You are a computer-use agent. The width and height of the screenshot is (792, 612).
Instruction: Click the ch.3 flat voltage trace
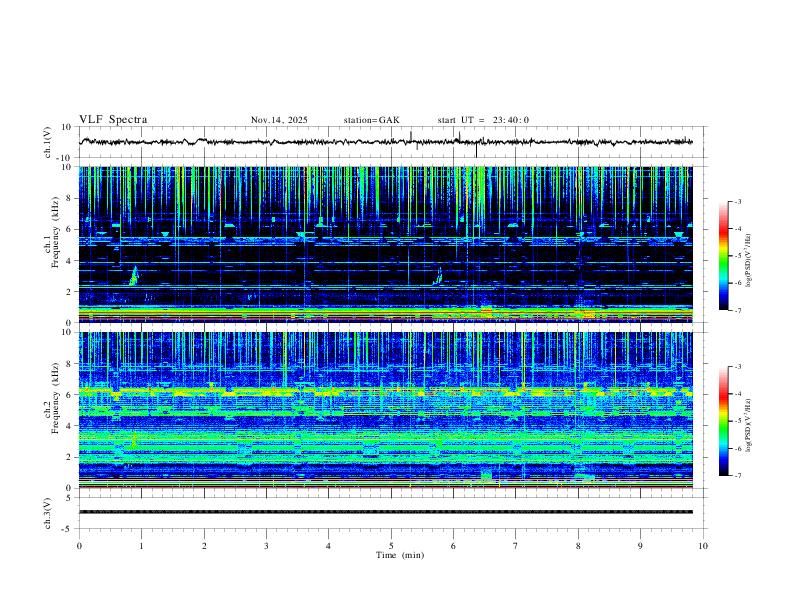point(385,512)
